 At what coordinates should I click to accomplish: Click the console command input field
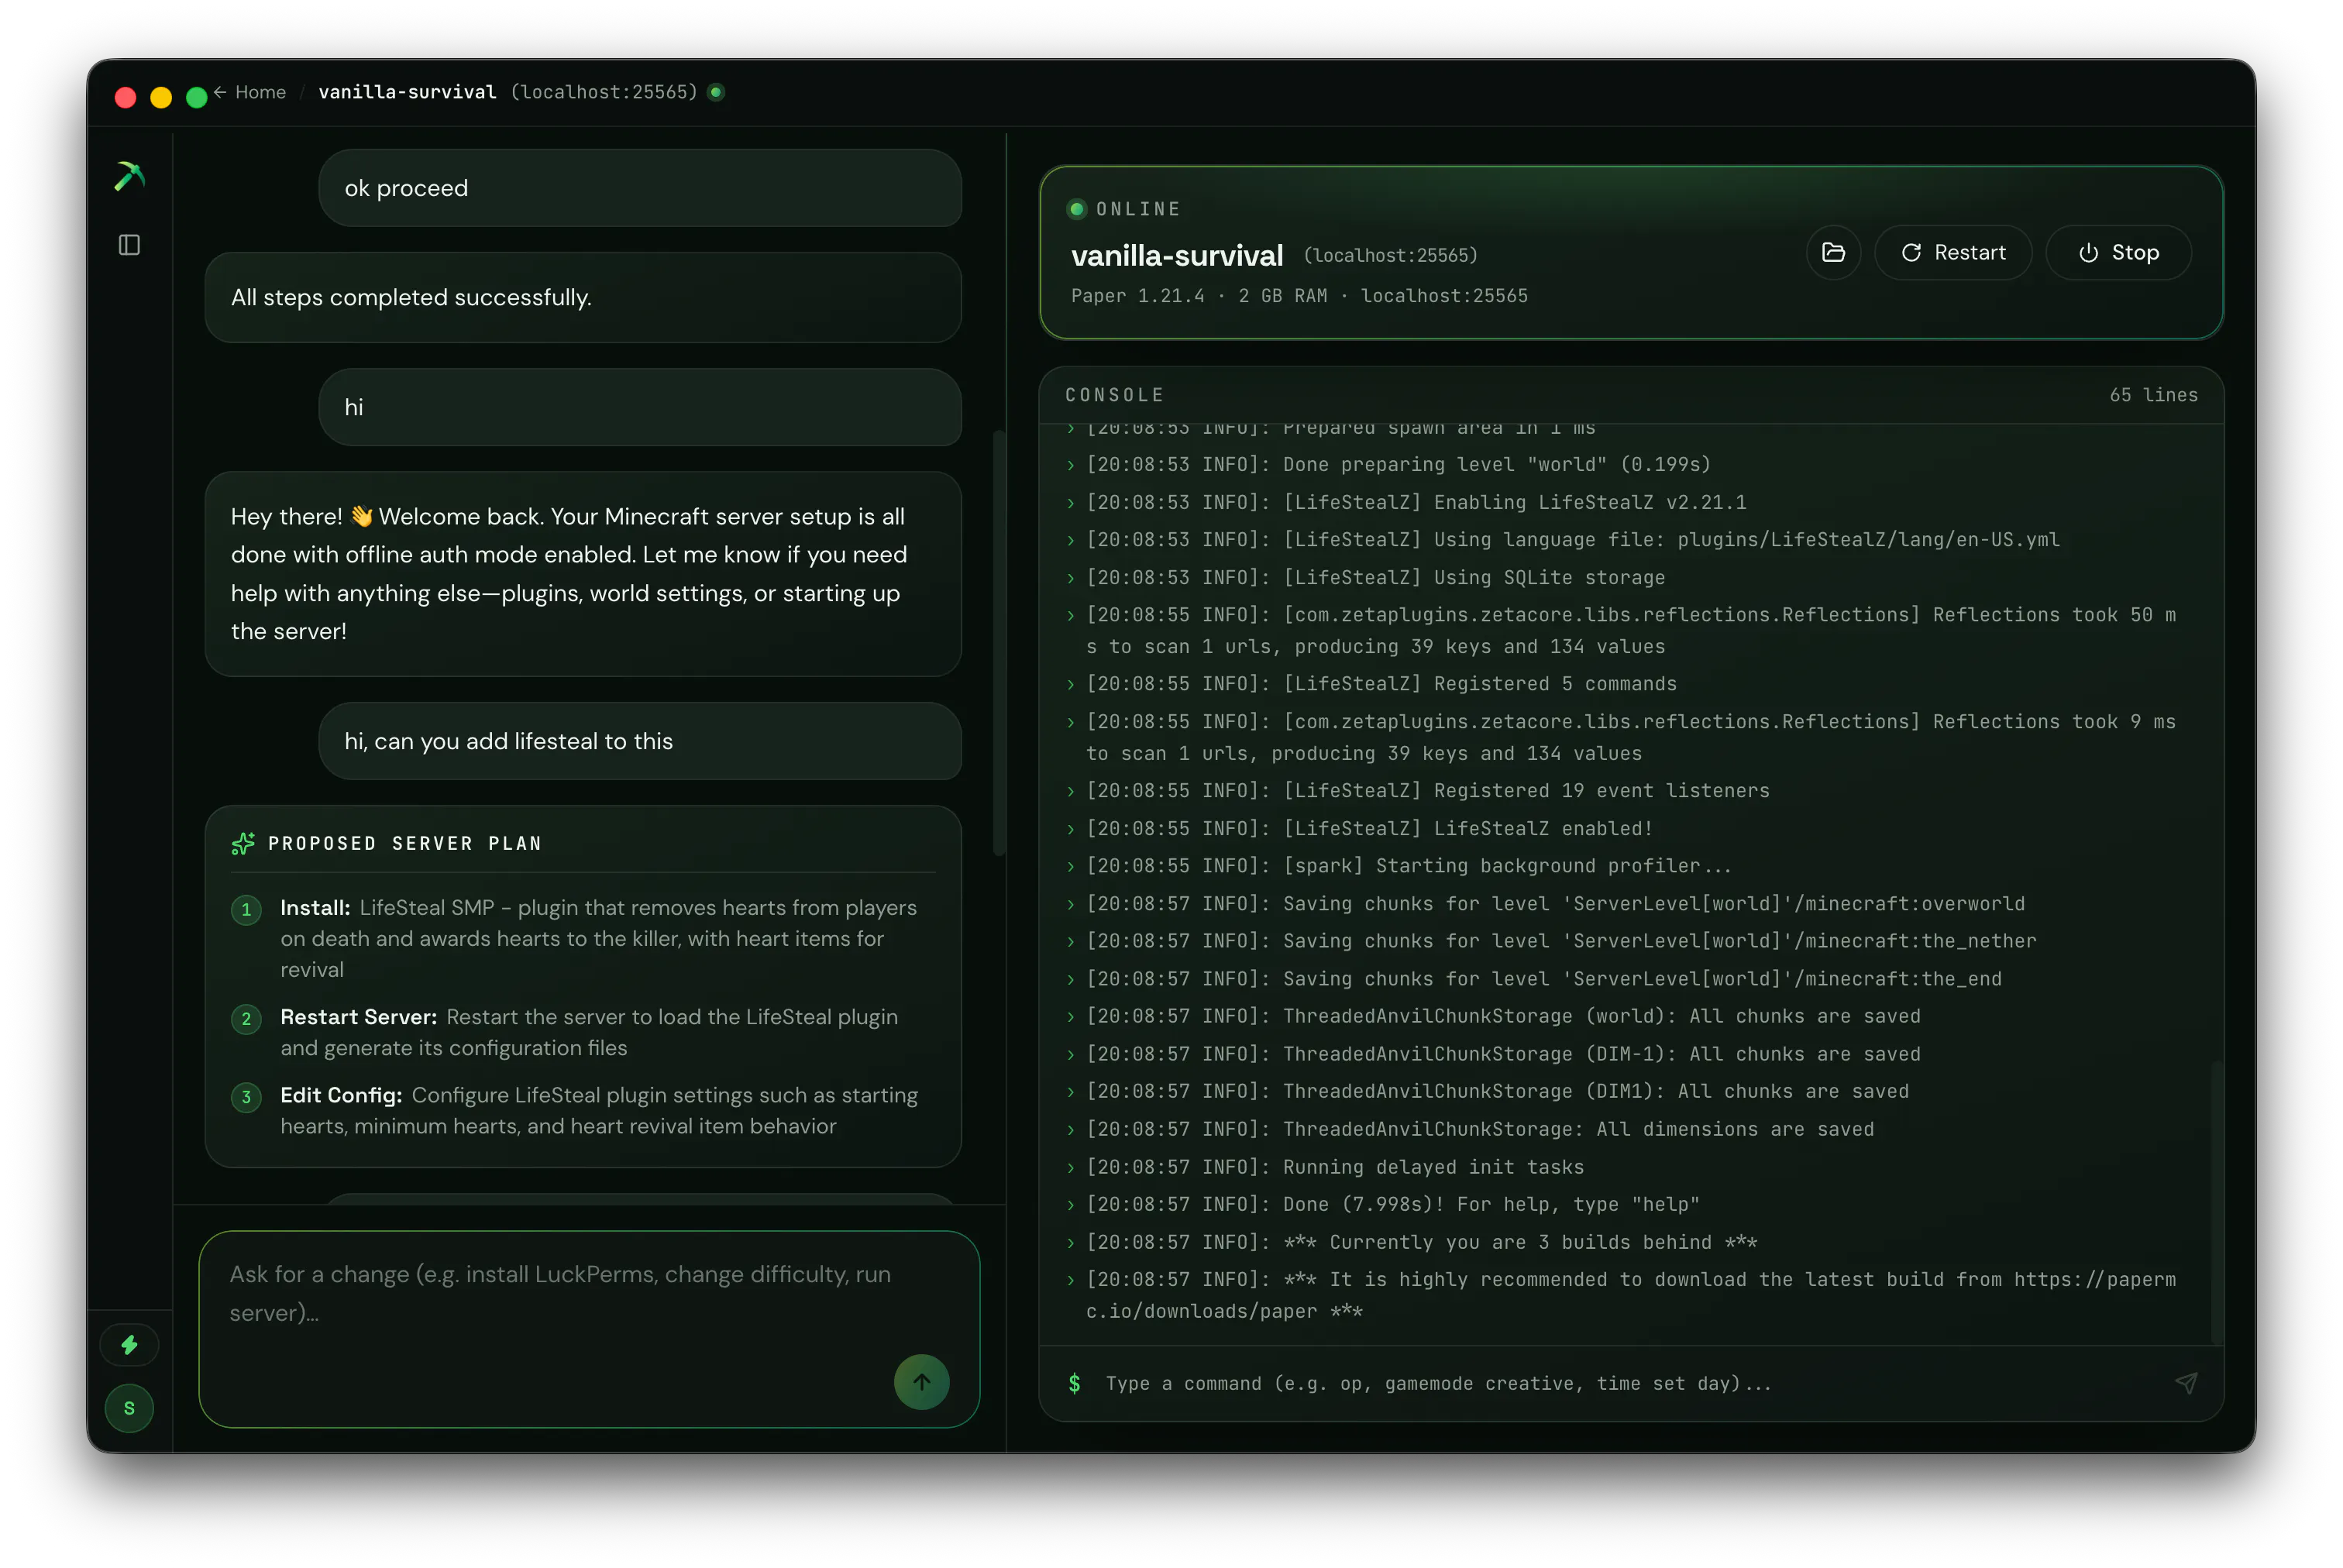[1630, 1382]
